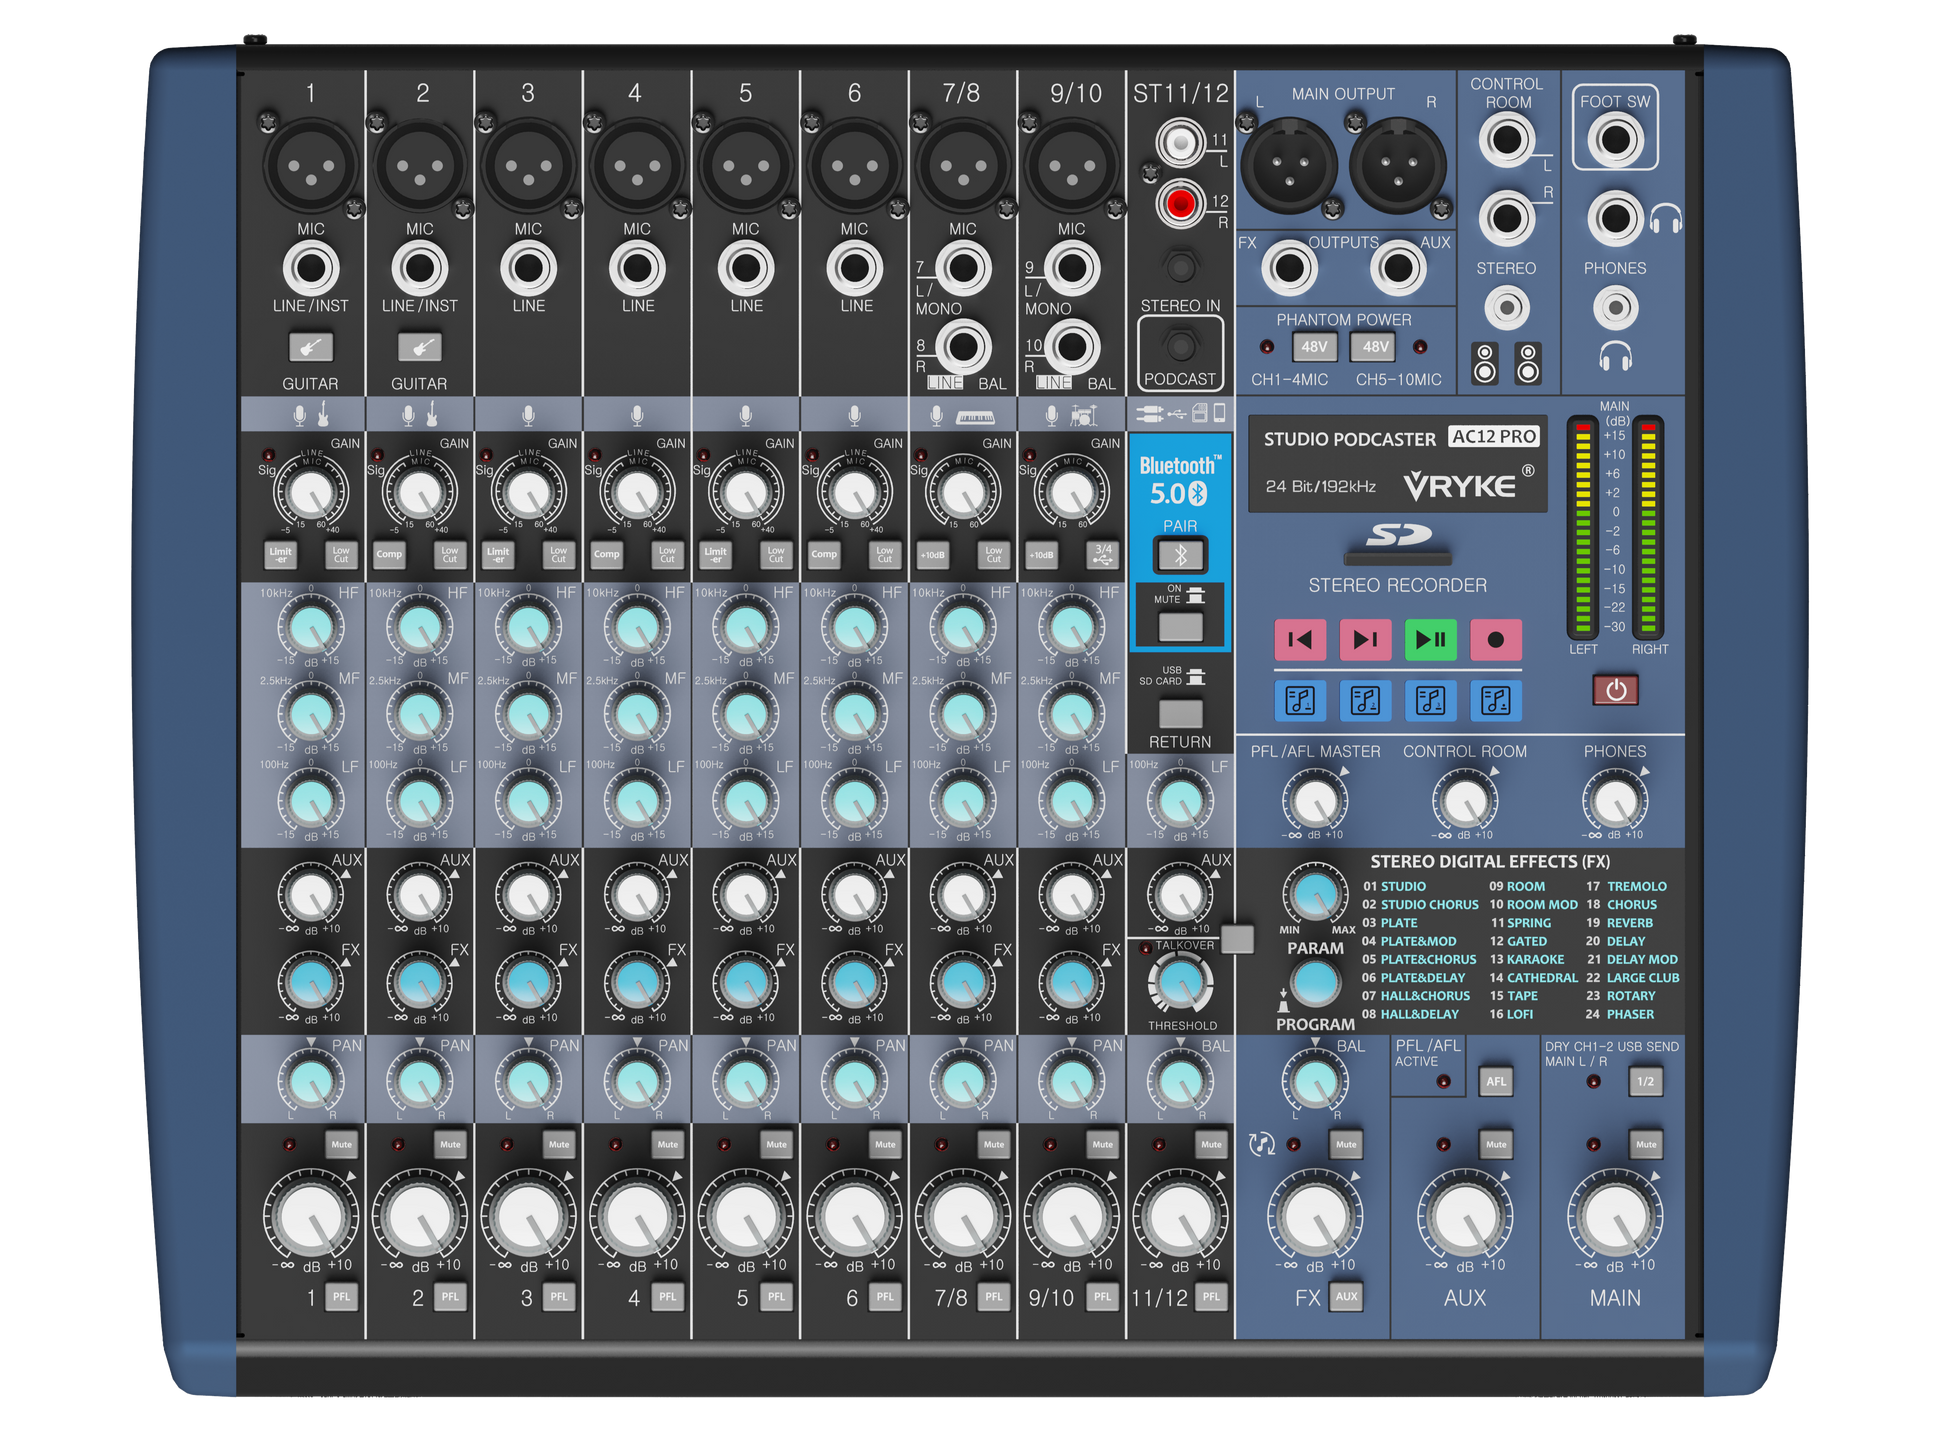Click the previous track button on stereo recorder
This screenshot has height=1453, width=1946.
[x=1299, y=640]
